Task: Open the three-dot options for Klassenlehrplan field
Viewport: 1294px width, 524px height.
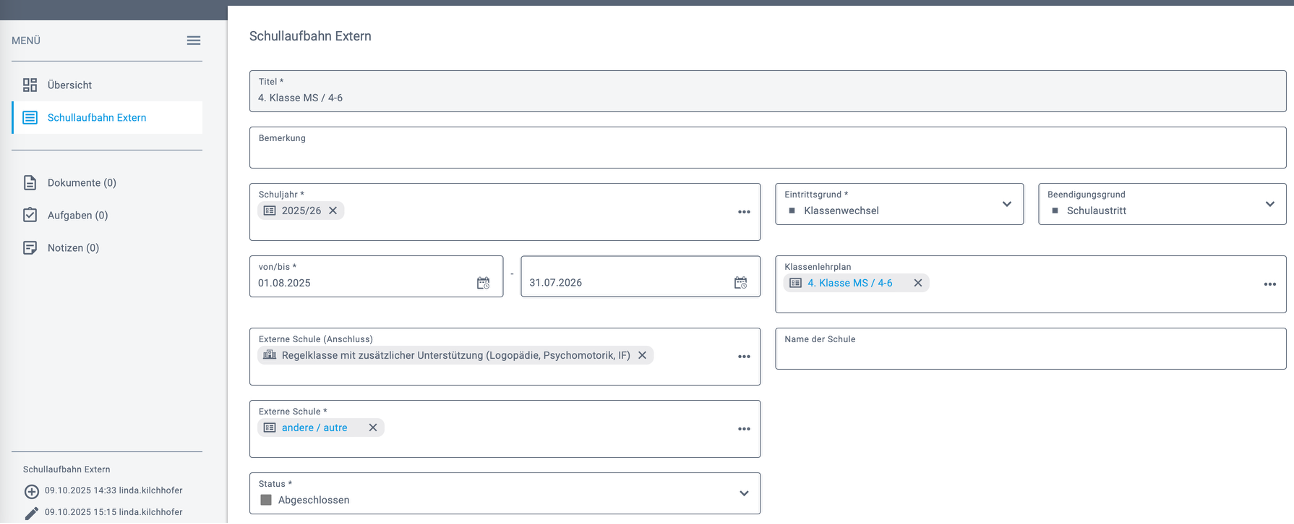Action: (x=1269, y=284)
